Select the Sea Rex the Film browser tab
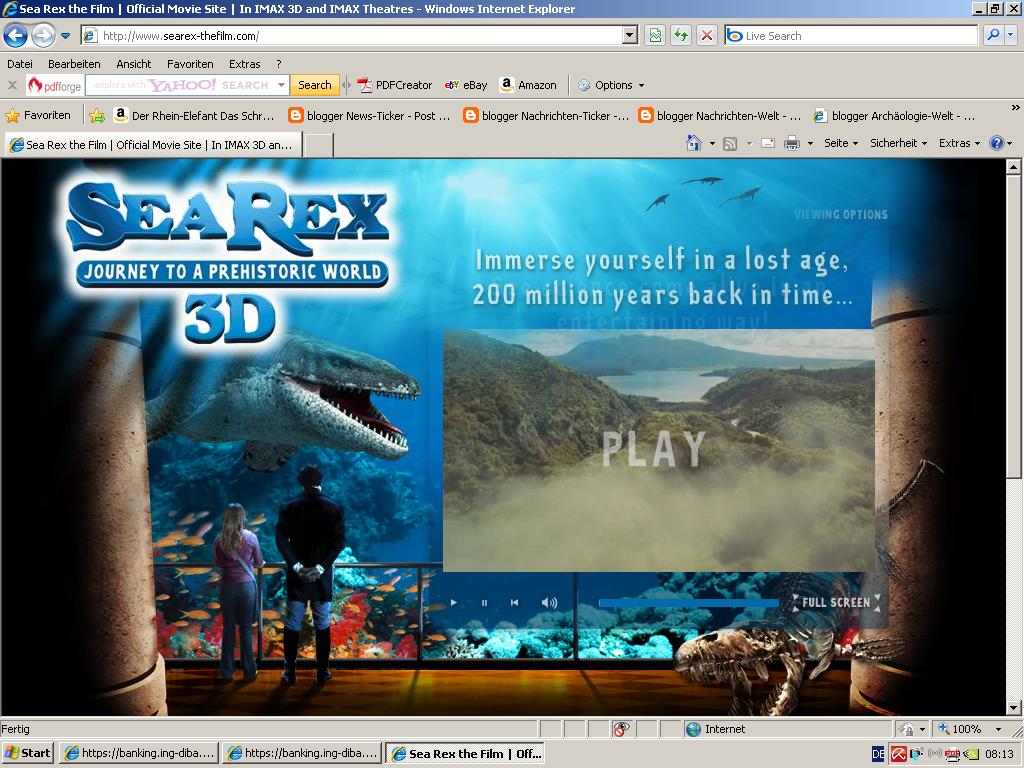Screen dimensions: 1024x768 point(150,143)
